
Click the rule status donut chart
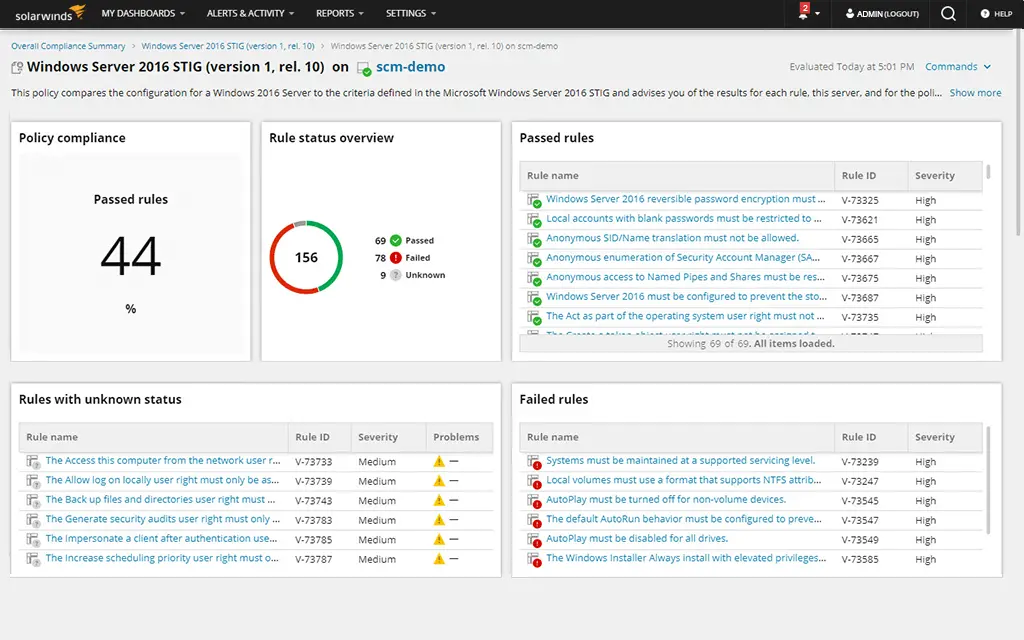point(306,257)
